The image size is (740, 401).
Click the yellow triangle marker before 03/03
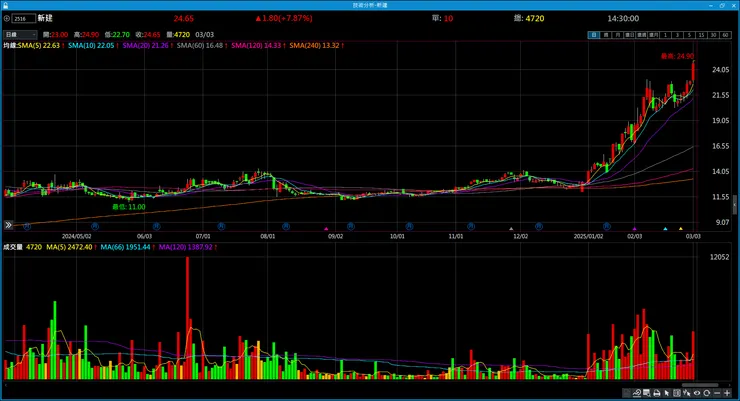[x=681, y=229]
